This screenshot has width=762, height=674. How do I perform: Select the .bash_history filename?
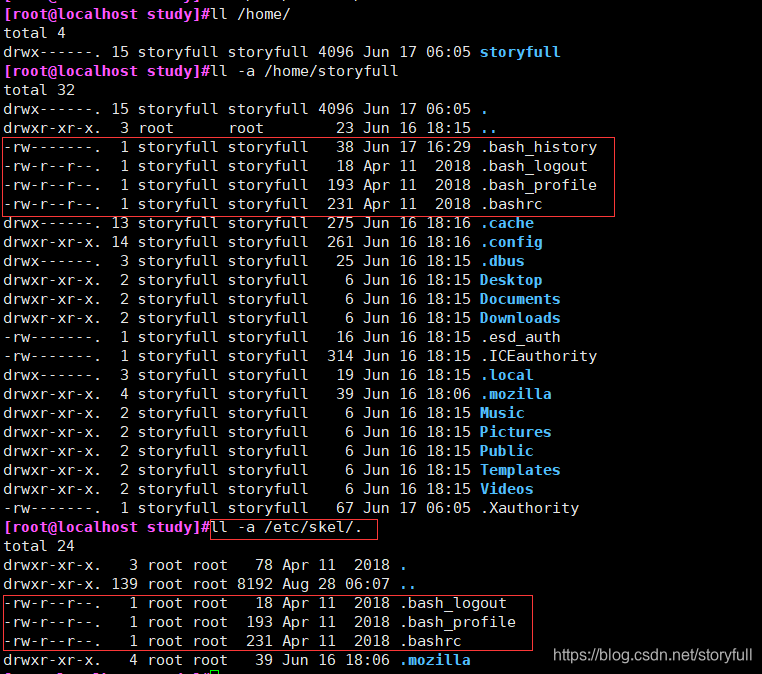tap(538, 147)
